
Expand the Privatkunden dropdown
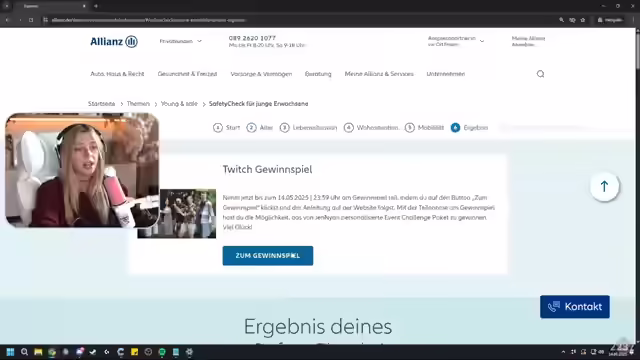tap(180, 41)
